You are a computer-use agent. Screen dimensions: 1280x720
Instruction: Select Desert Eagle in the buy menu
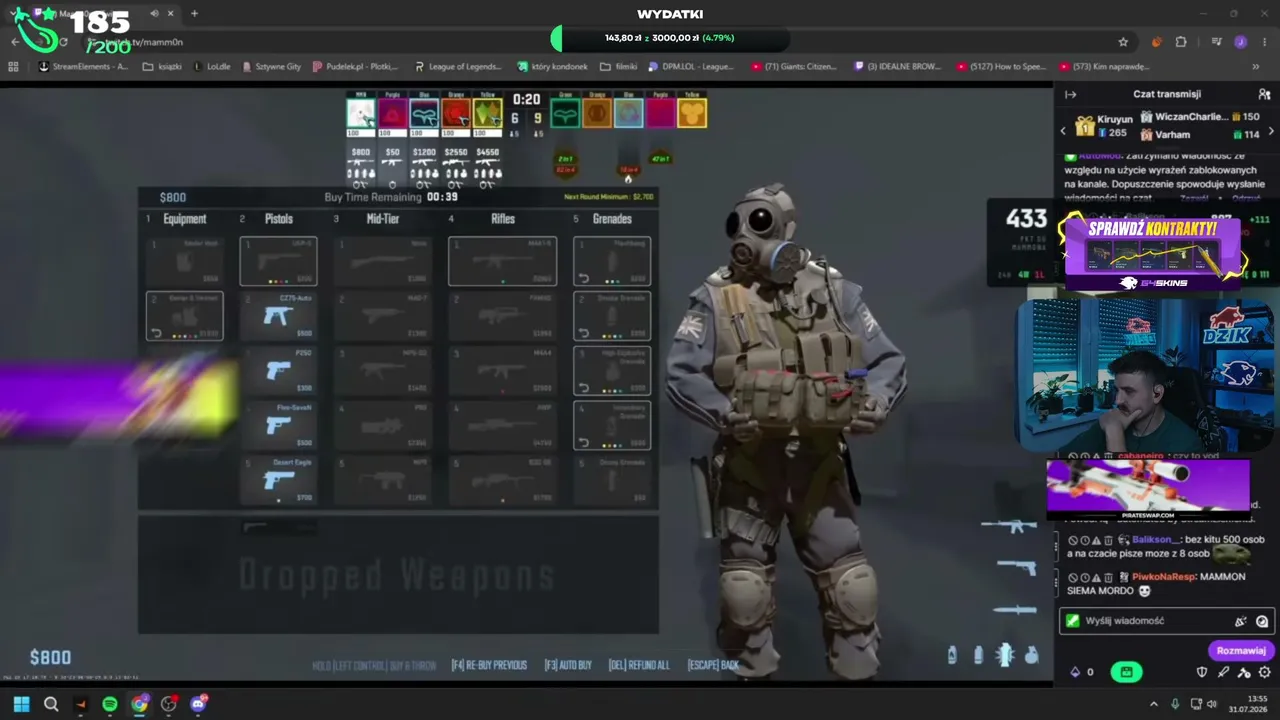tap(278, 481)
